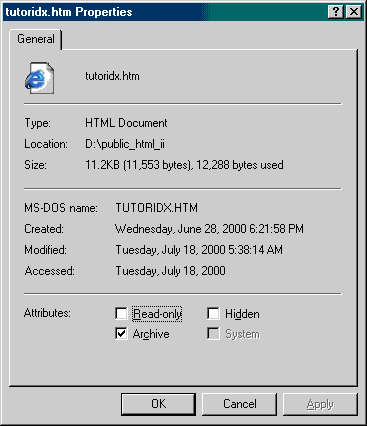Click the Archive label text

[151, 334]
